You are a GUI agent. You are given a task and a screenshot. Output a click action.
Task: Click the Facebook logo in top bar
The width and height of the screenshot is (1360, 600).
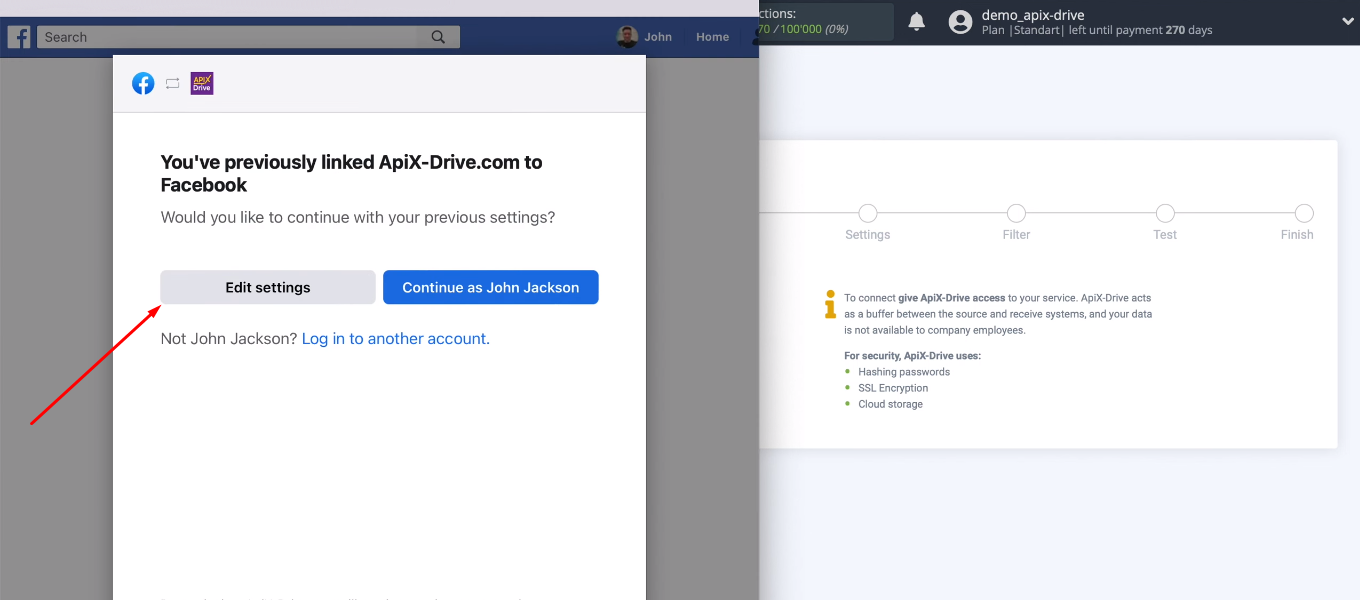tap(19, 37)
